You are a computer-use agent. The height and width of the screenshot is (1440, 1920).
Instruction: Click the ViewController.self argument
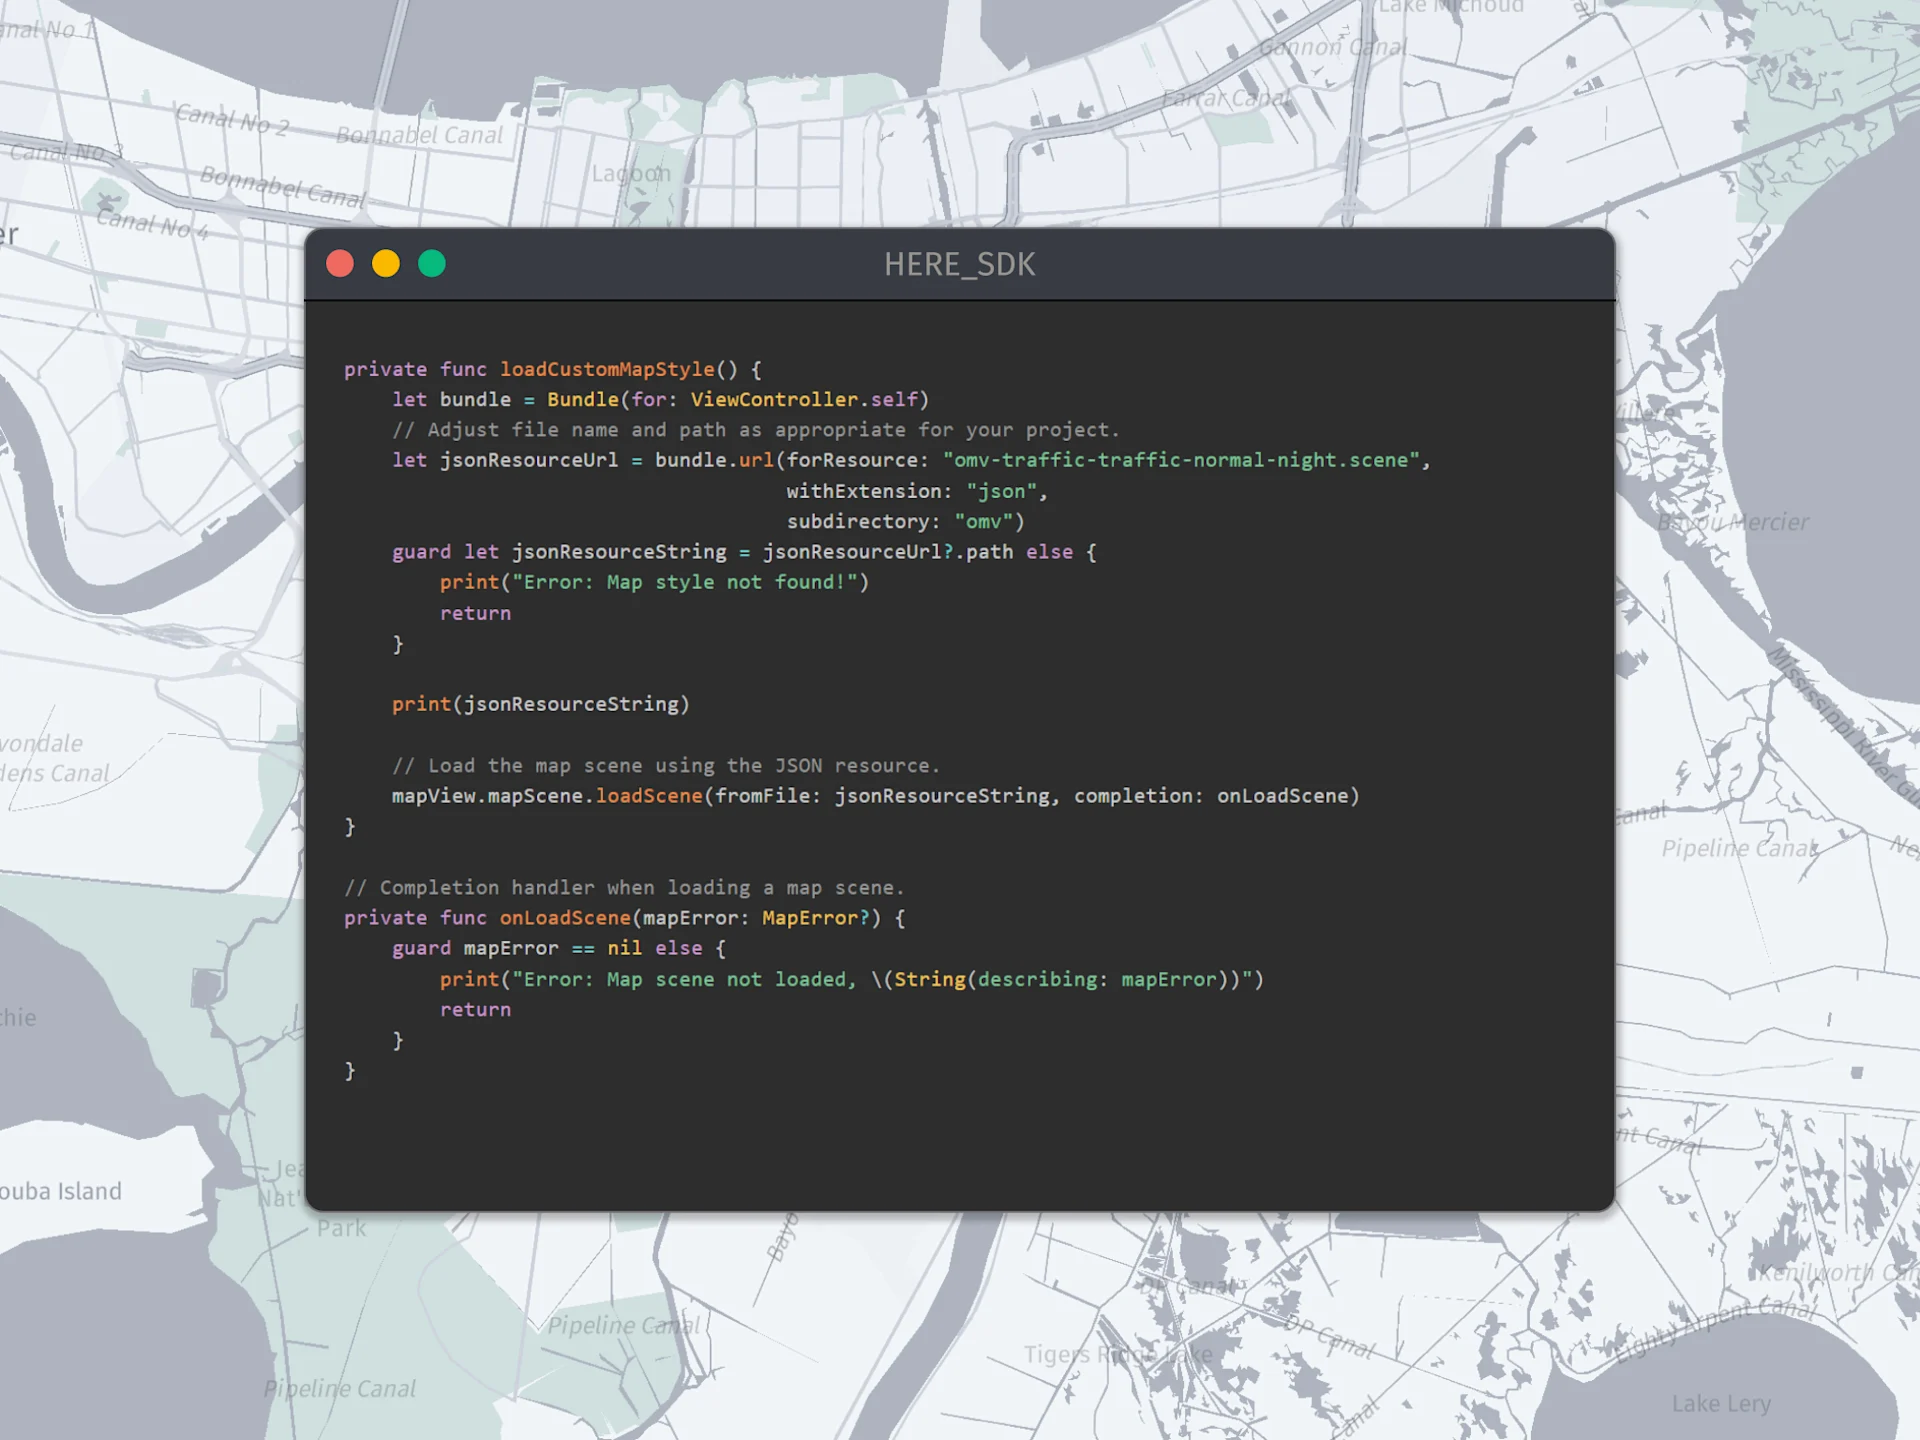(x=803, y=399)
